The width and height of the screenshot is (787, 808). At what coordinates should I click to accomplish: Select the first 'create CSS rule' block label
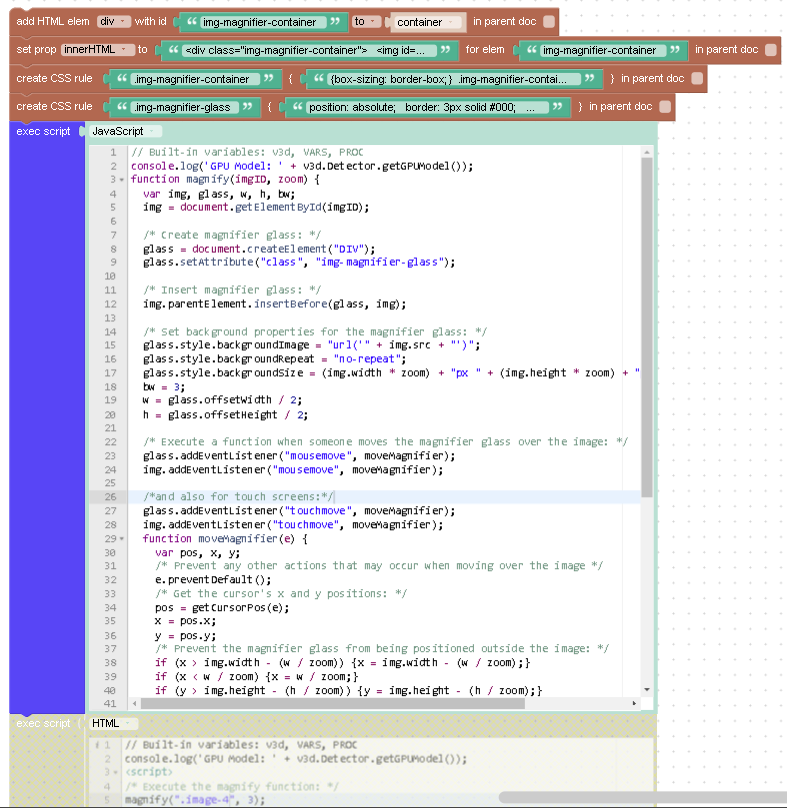tap(54, 78)
